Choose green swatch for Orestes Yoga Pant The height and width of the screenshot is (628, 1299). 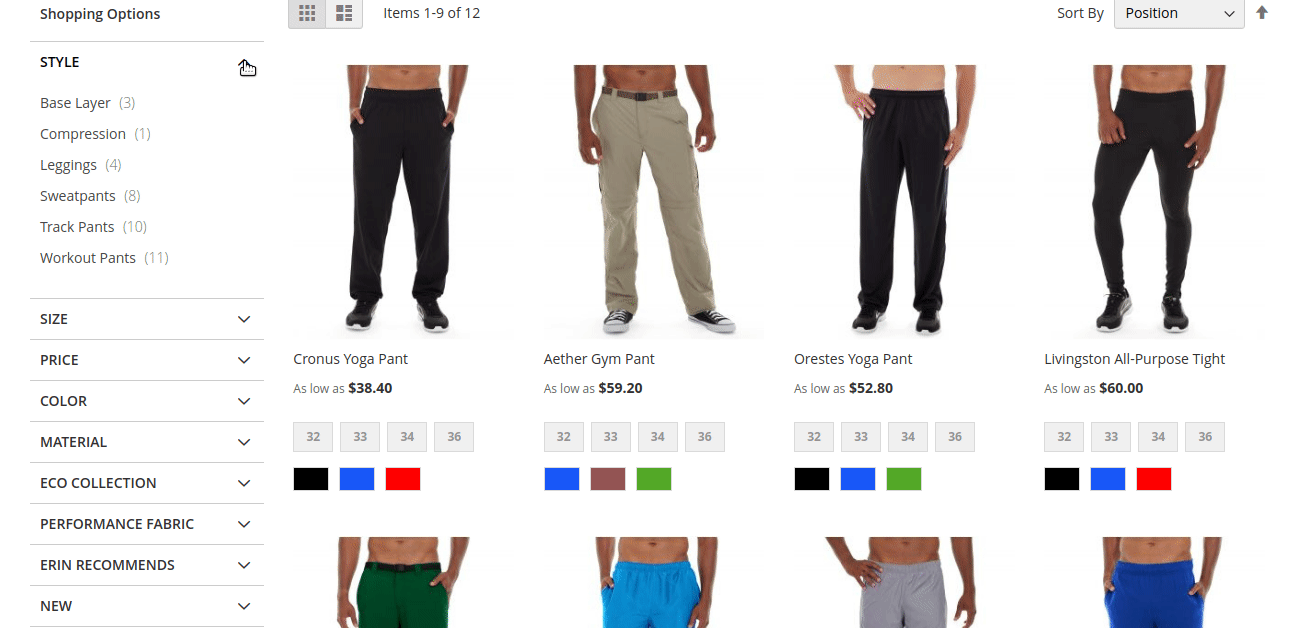[x=904, y=479]
